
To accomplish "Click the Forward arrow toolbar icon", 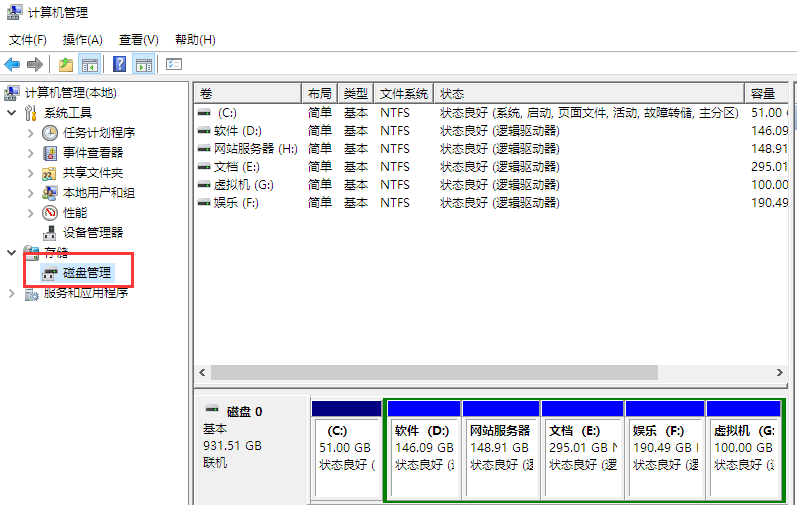I will pyautogui.click(x=35, y=65).
